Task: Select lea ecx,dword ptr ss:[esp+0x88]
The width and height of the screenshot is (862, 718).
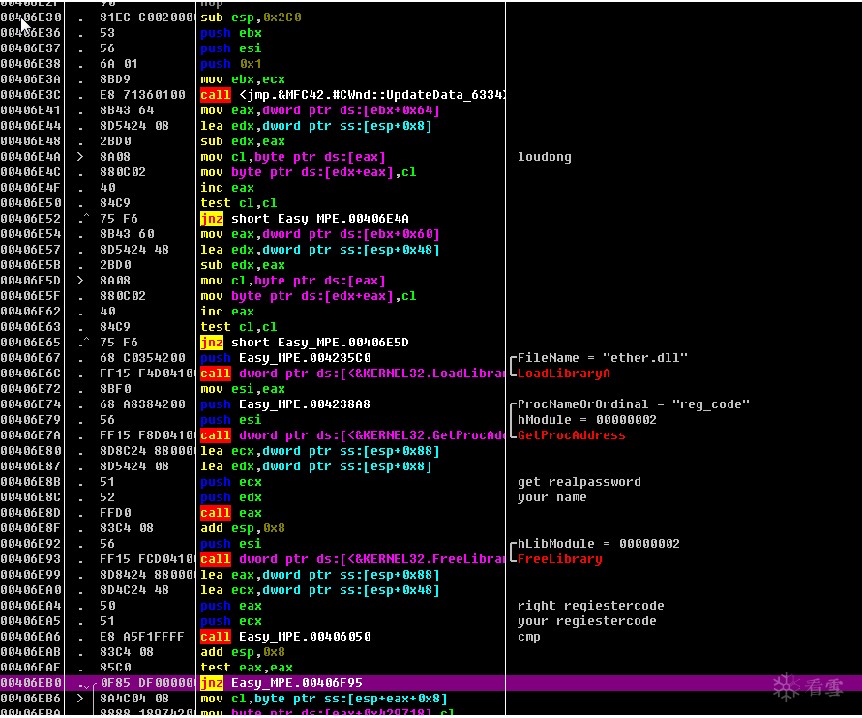Action: [x=320, y=451]
